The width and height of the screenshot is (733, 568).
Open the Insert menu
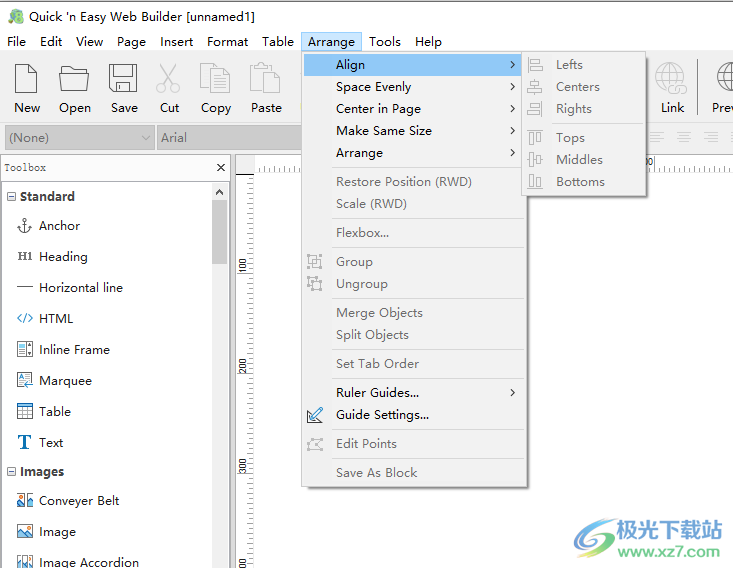pos(176,42)
